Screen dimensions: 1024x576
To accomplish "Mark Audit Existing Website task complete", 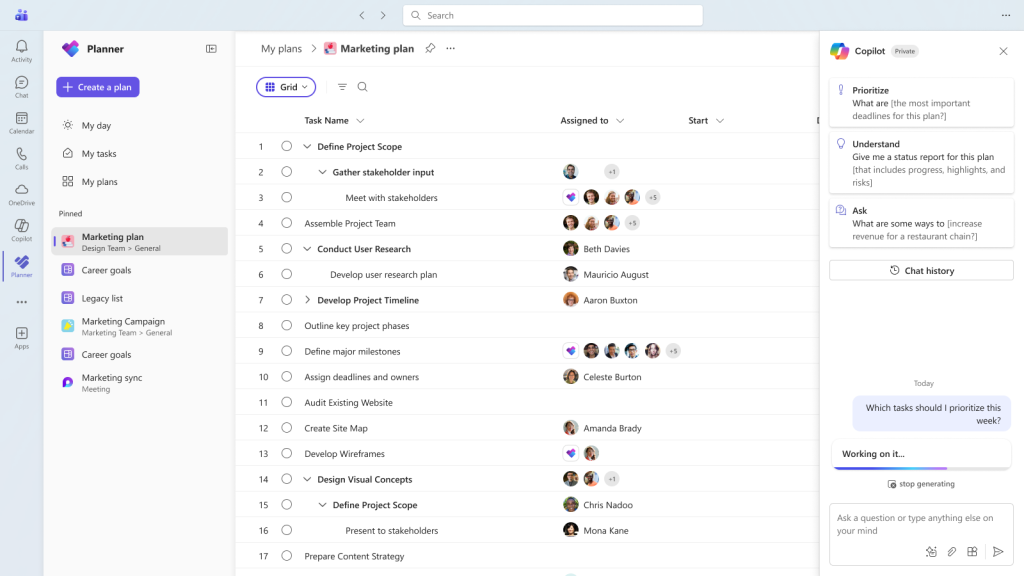I will (287, 402).
